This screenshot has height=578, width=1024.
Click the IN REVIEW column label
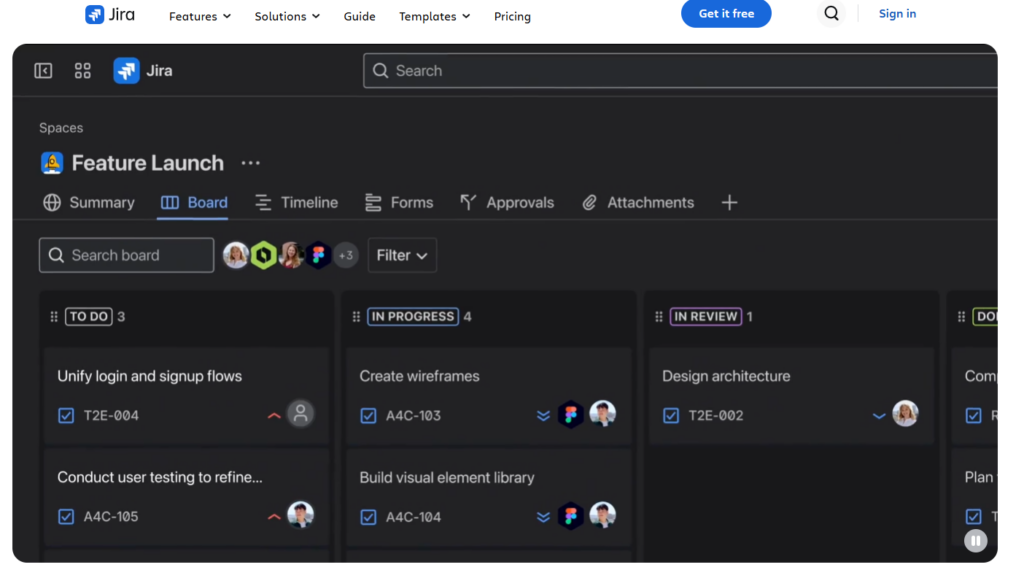[x=706, y=317]
